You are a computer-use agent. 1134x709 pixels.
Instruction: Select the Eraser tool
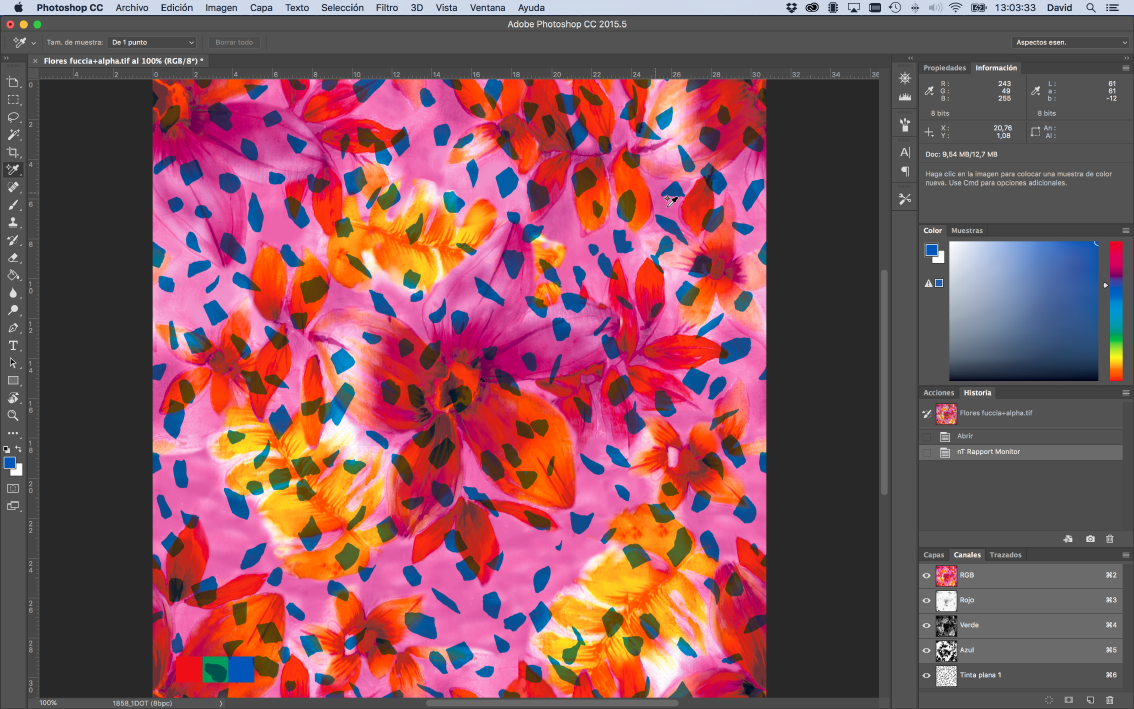tap(14, 258)
